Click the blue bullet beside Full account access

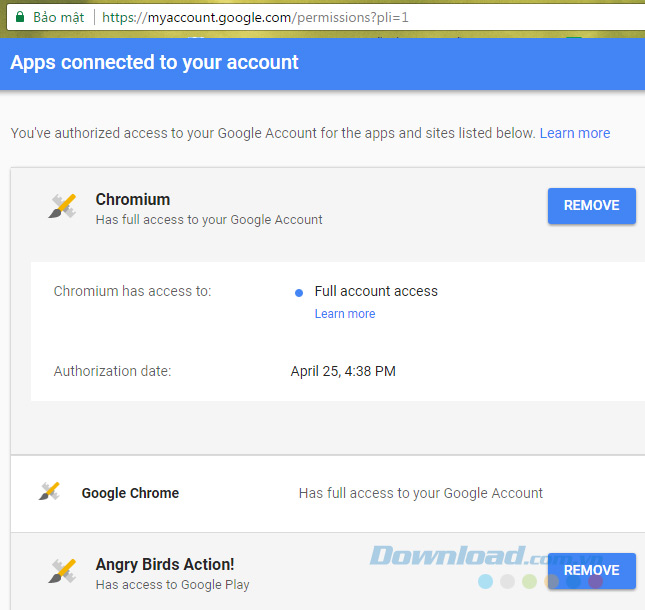[x=299, y=293]
